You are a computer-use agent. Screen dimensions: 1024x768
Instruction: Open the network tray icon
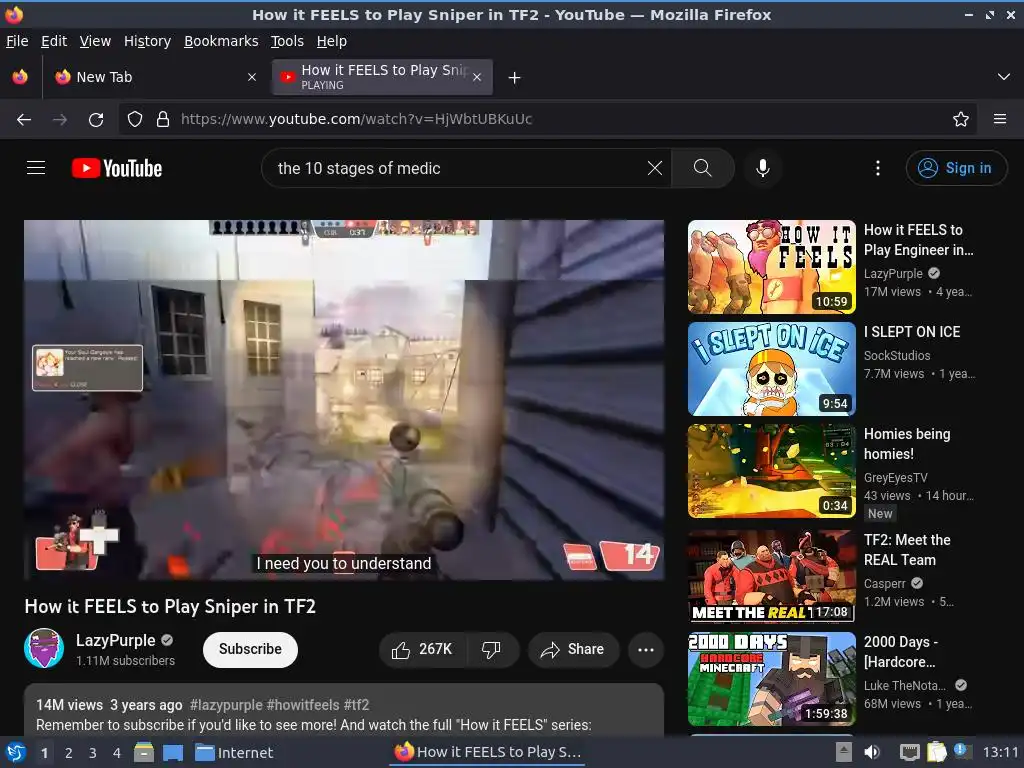(x=909, y=752)
